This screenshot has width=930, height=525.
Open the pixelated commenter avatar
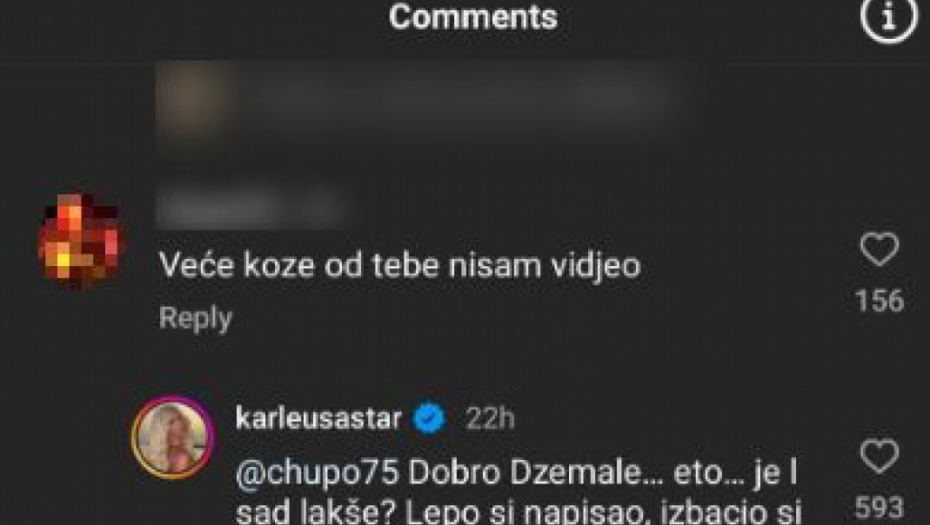[78, 242]
